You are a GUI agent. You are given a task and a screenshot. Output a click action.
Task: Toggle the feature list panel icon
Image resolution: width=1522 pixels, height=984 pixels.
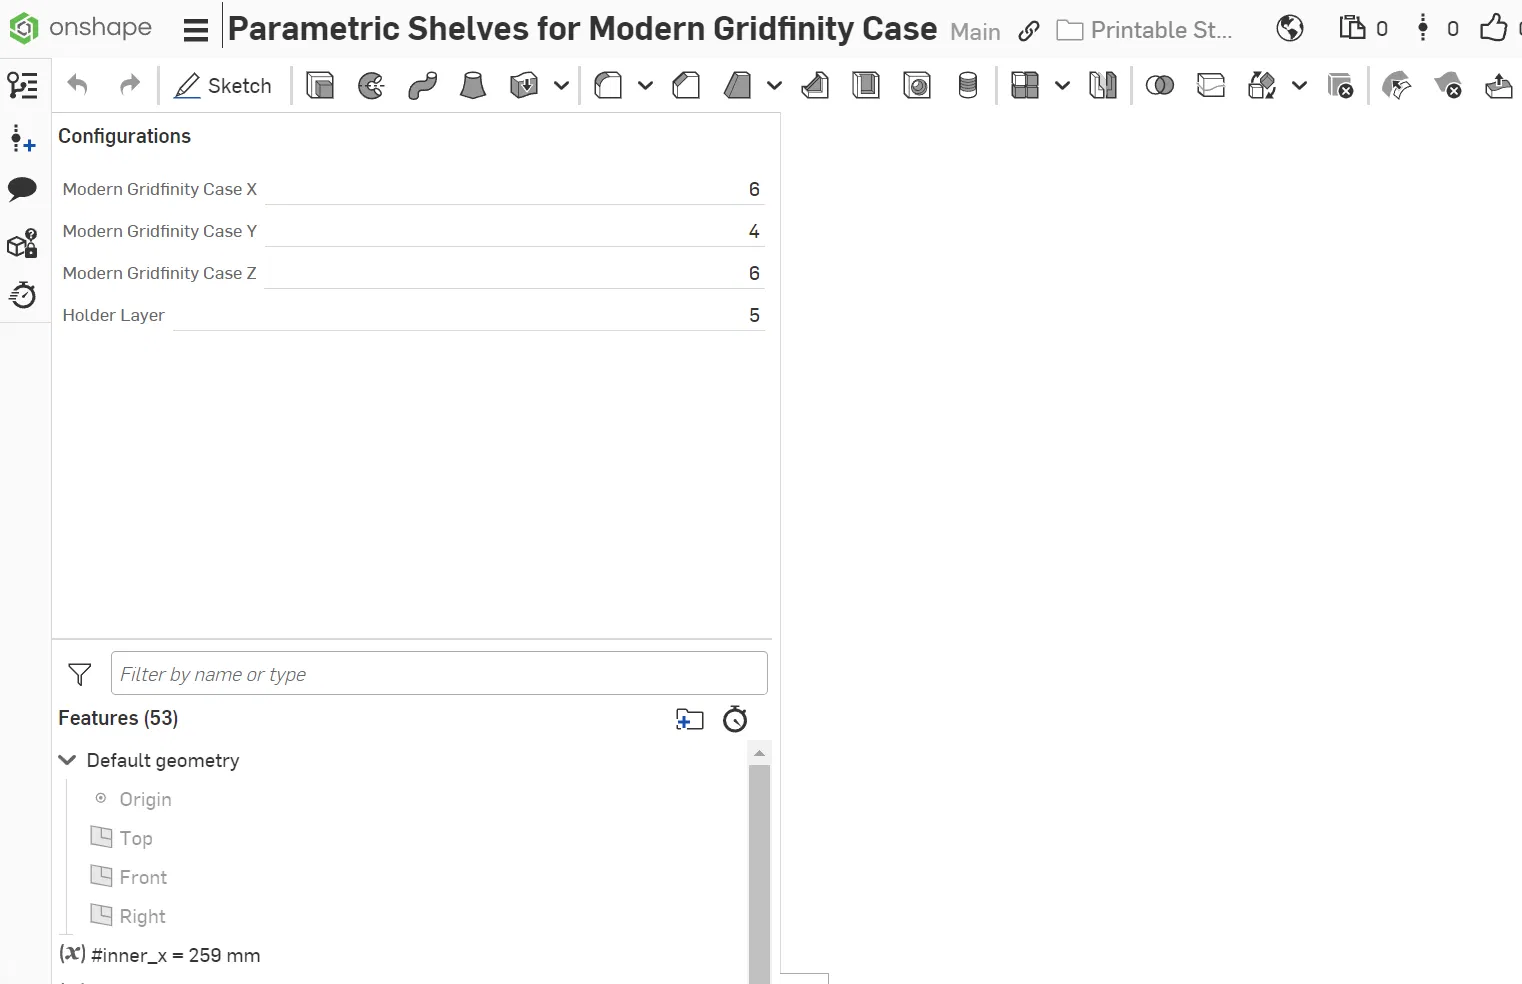coord(22,85)
